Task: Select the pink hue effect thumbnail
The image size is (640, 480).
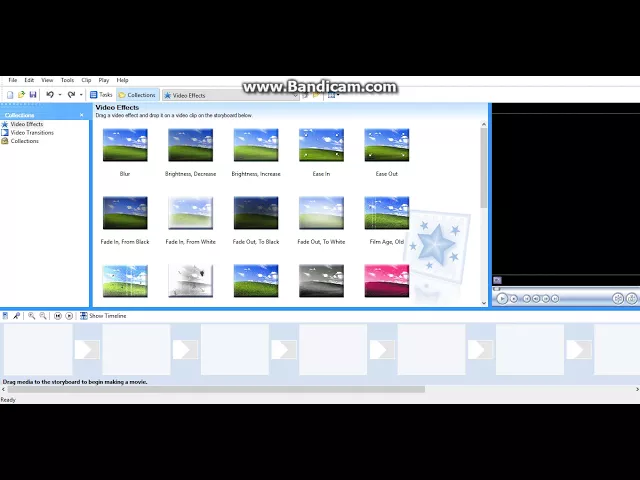Action: pos(387,281)
